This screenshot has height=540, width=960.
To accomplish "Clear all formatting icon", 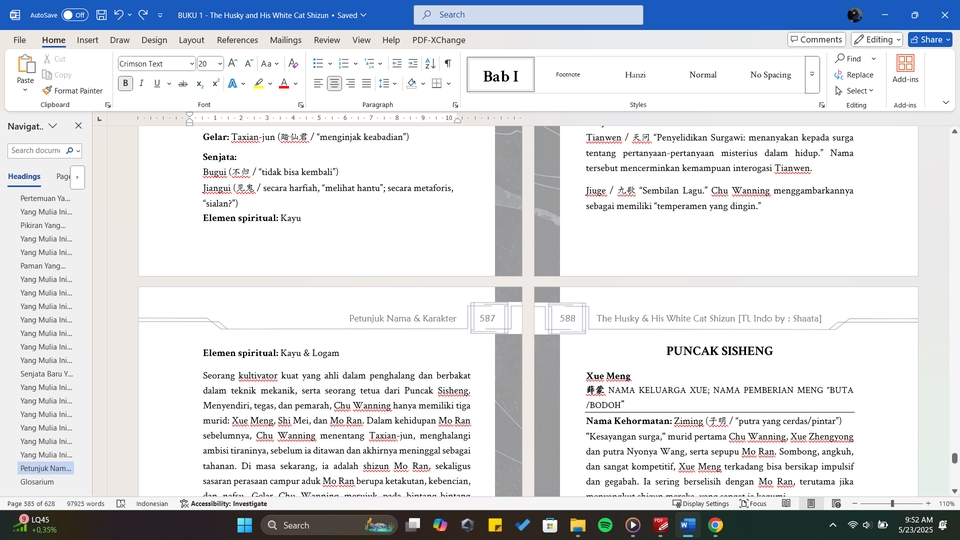I will tap(293, 63).
